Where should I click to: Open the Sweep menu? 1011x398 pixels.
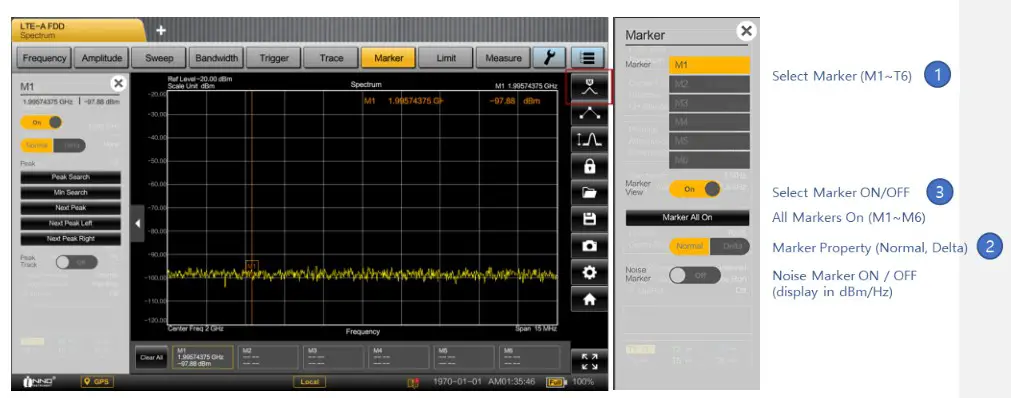pyautogui.click(x=159, y=57)
